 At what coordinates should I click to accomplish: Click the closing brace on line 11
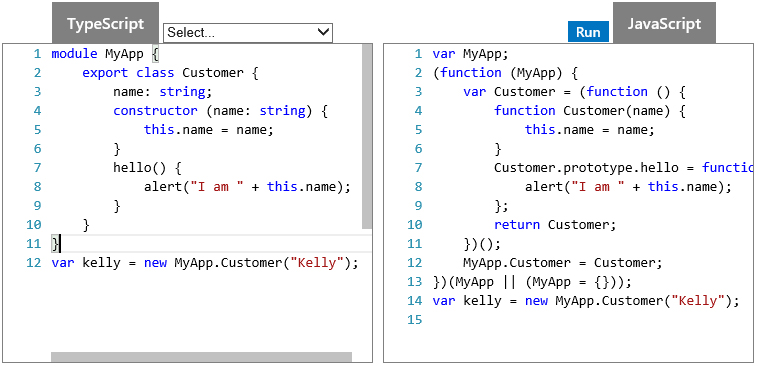tap(55, 244)
